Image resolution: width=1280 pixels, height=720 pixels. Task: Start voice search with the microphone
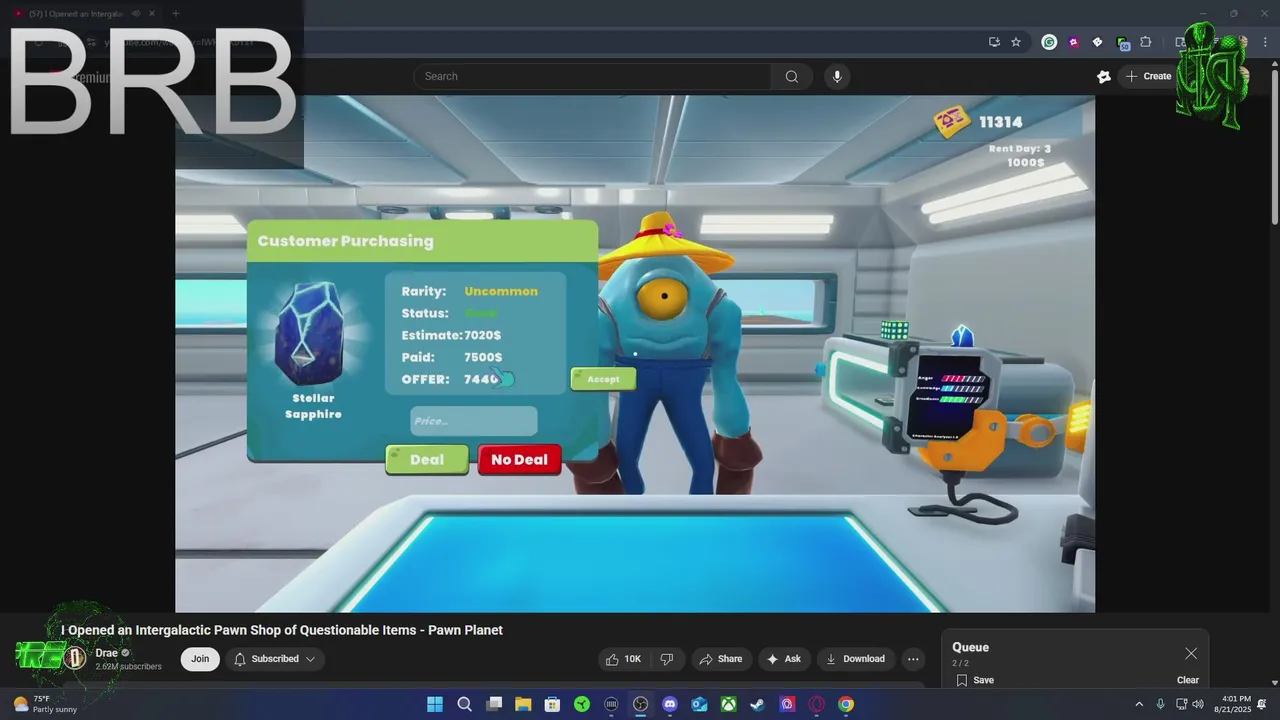[x=837, y=77]
